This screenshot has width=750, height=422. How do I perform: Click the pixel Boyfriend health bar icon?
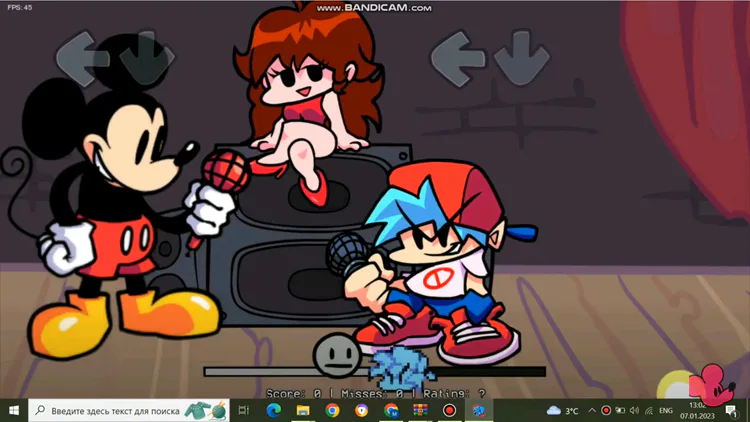[x=401, y=369]
